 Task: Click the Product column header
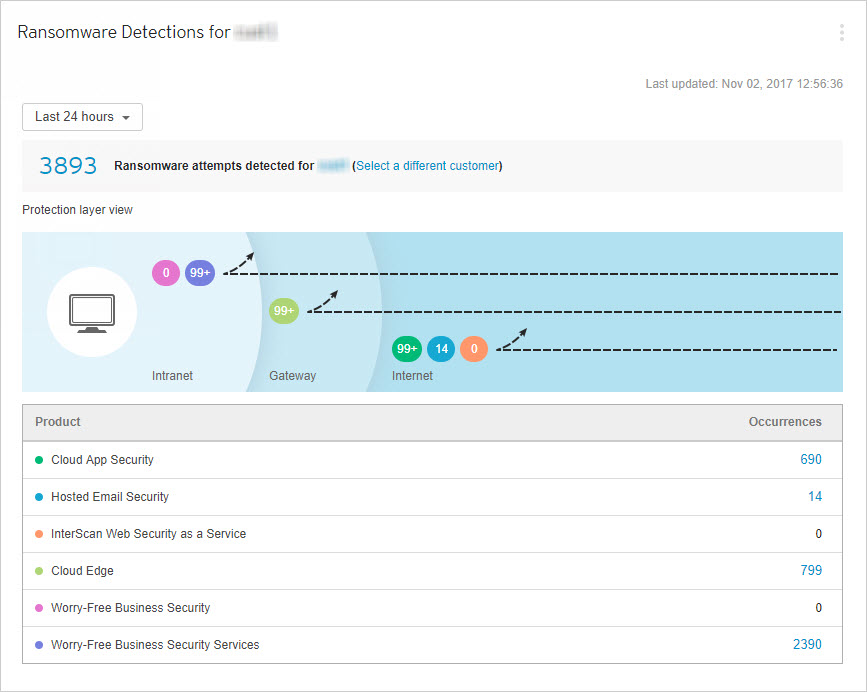(x=58, y=422)
